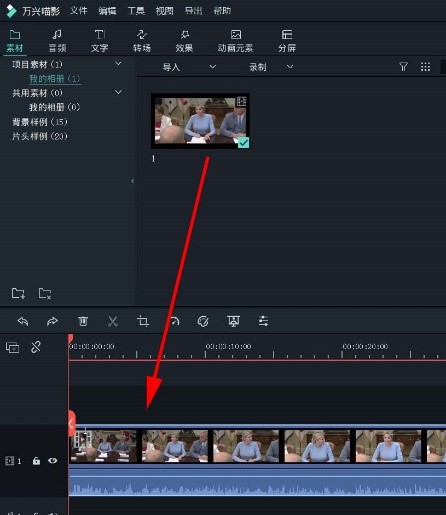The image size is (446, 515).
Task: Split clip with scissors icon
Action: coord(113,321)
